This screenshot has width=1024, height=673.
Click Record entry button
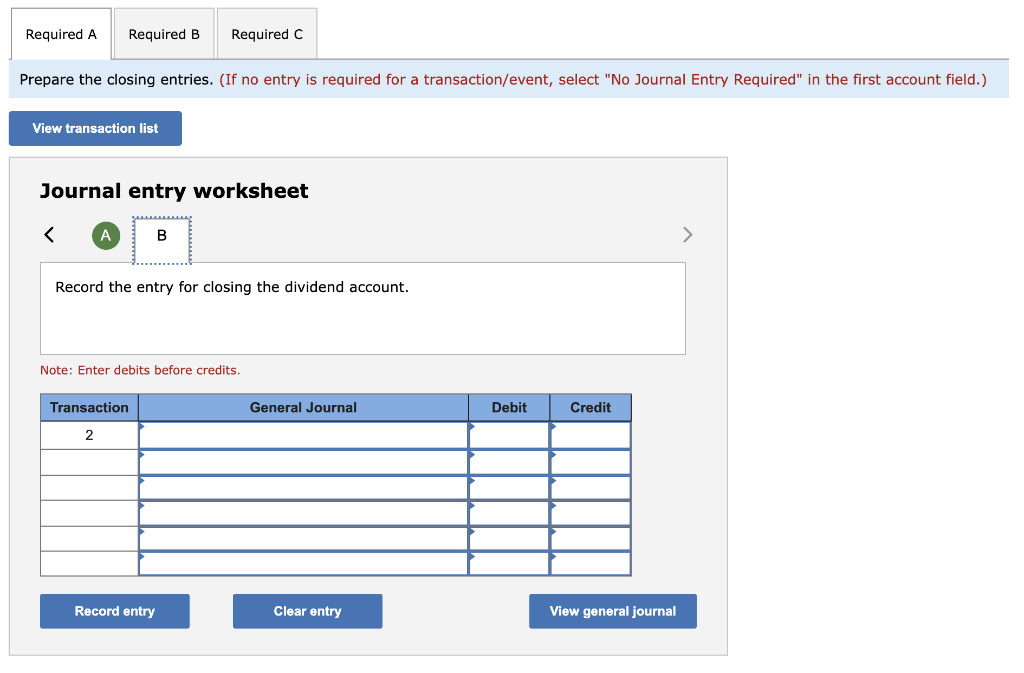point(115,611)
